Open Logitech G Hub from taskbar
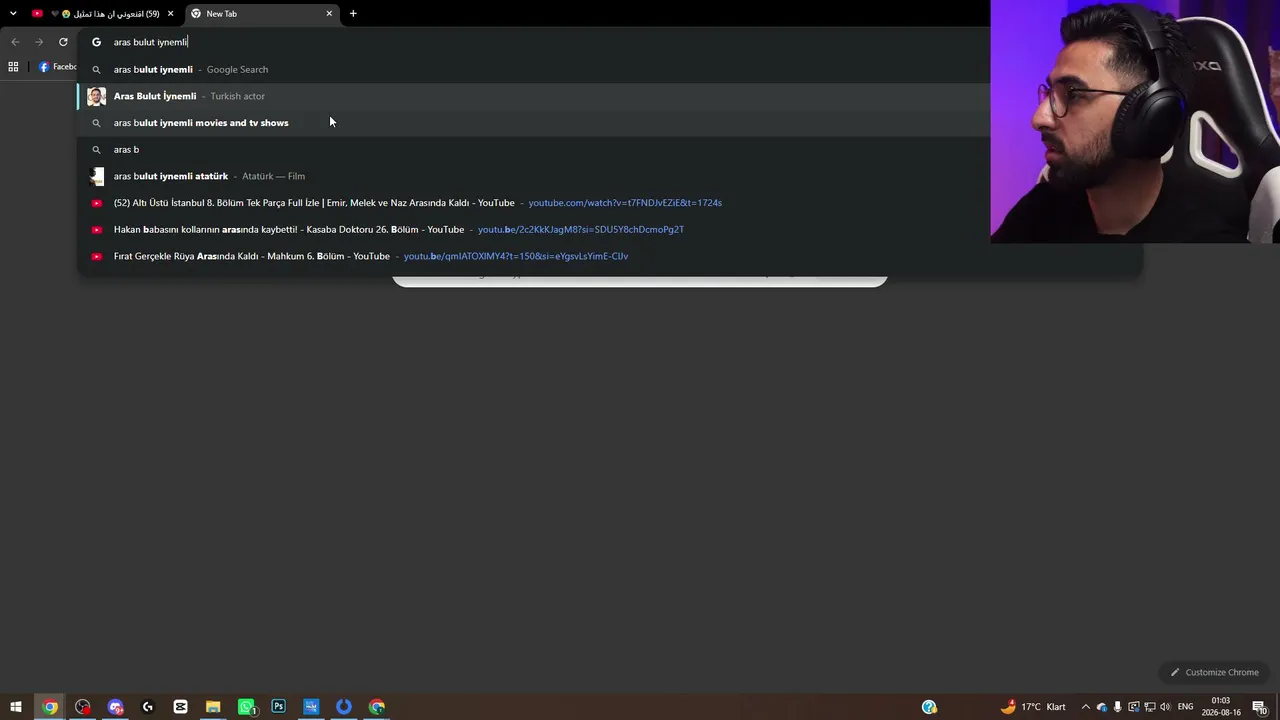Screen dimensions: 1280x720 [x=148, y=707]
